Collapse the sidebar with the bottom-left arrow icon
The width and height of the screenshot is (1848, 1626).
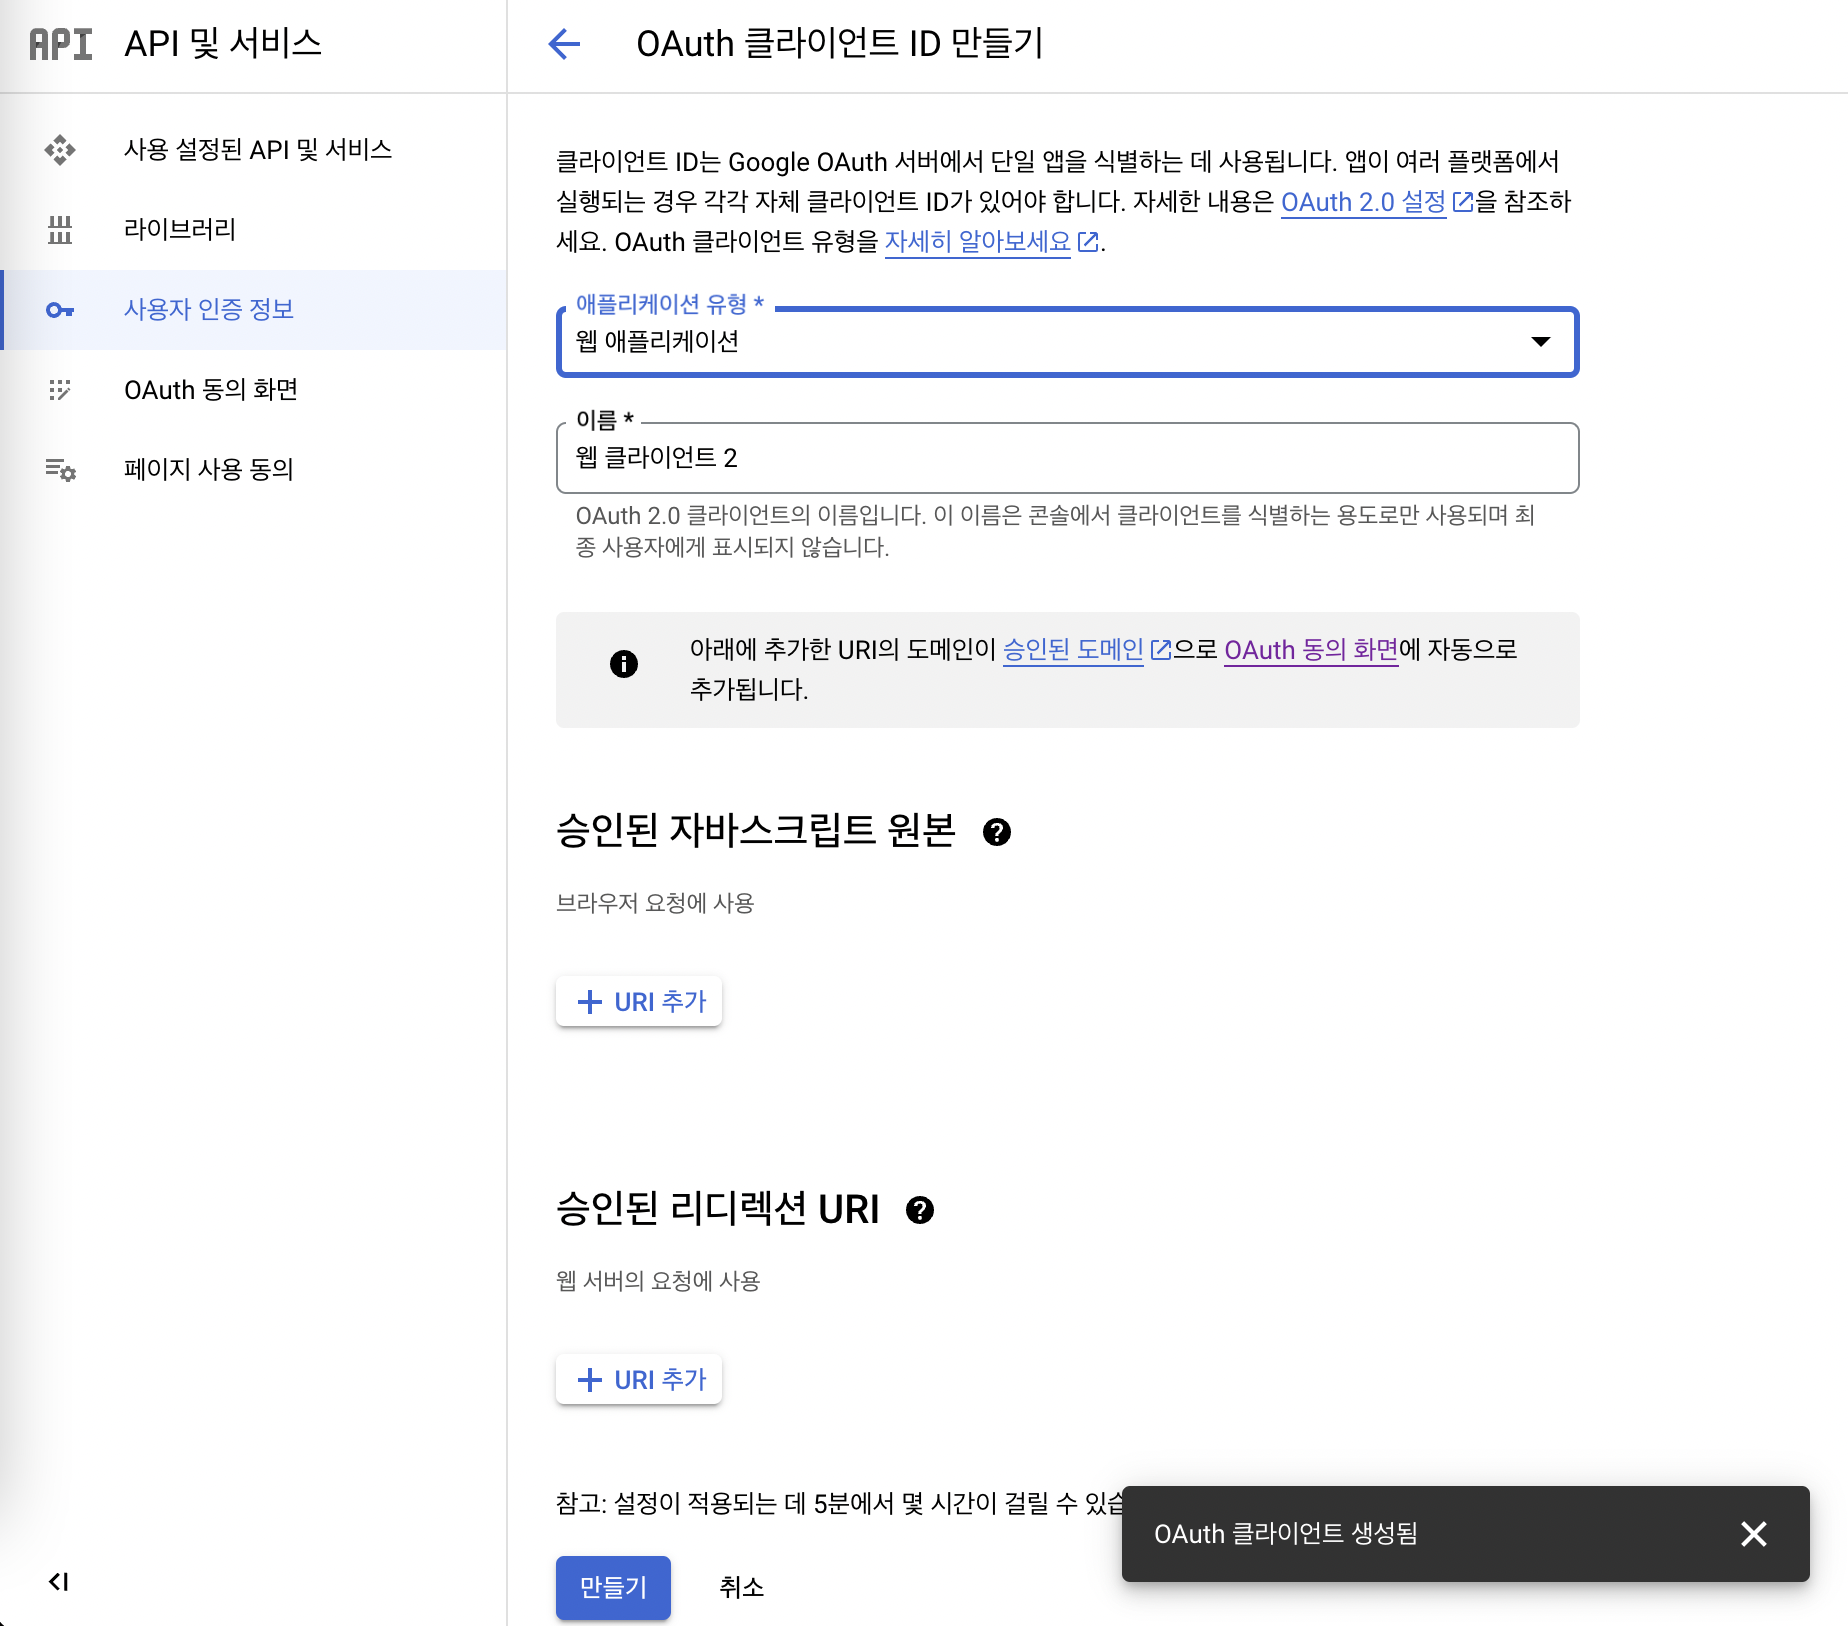[x=59, y=1581]
